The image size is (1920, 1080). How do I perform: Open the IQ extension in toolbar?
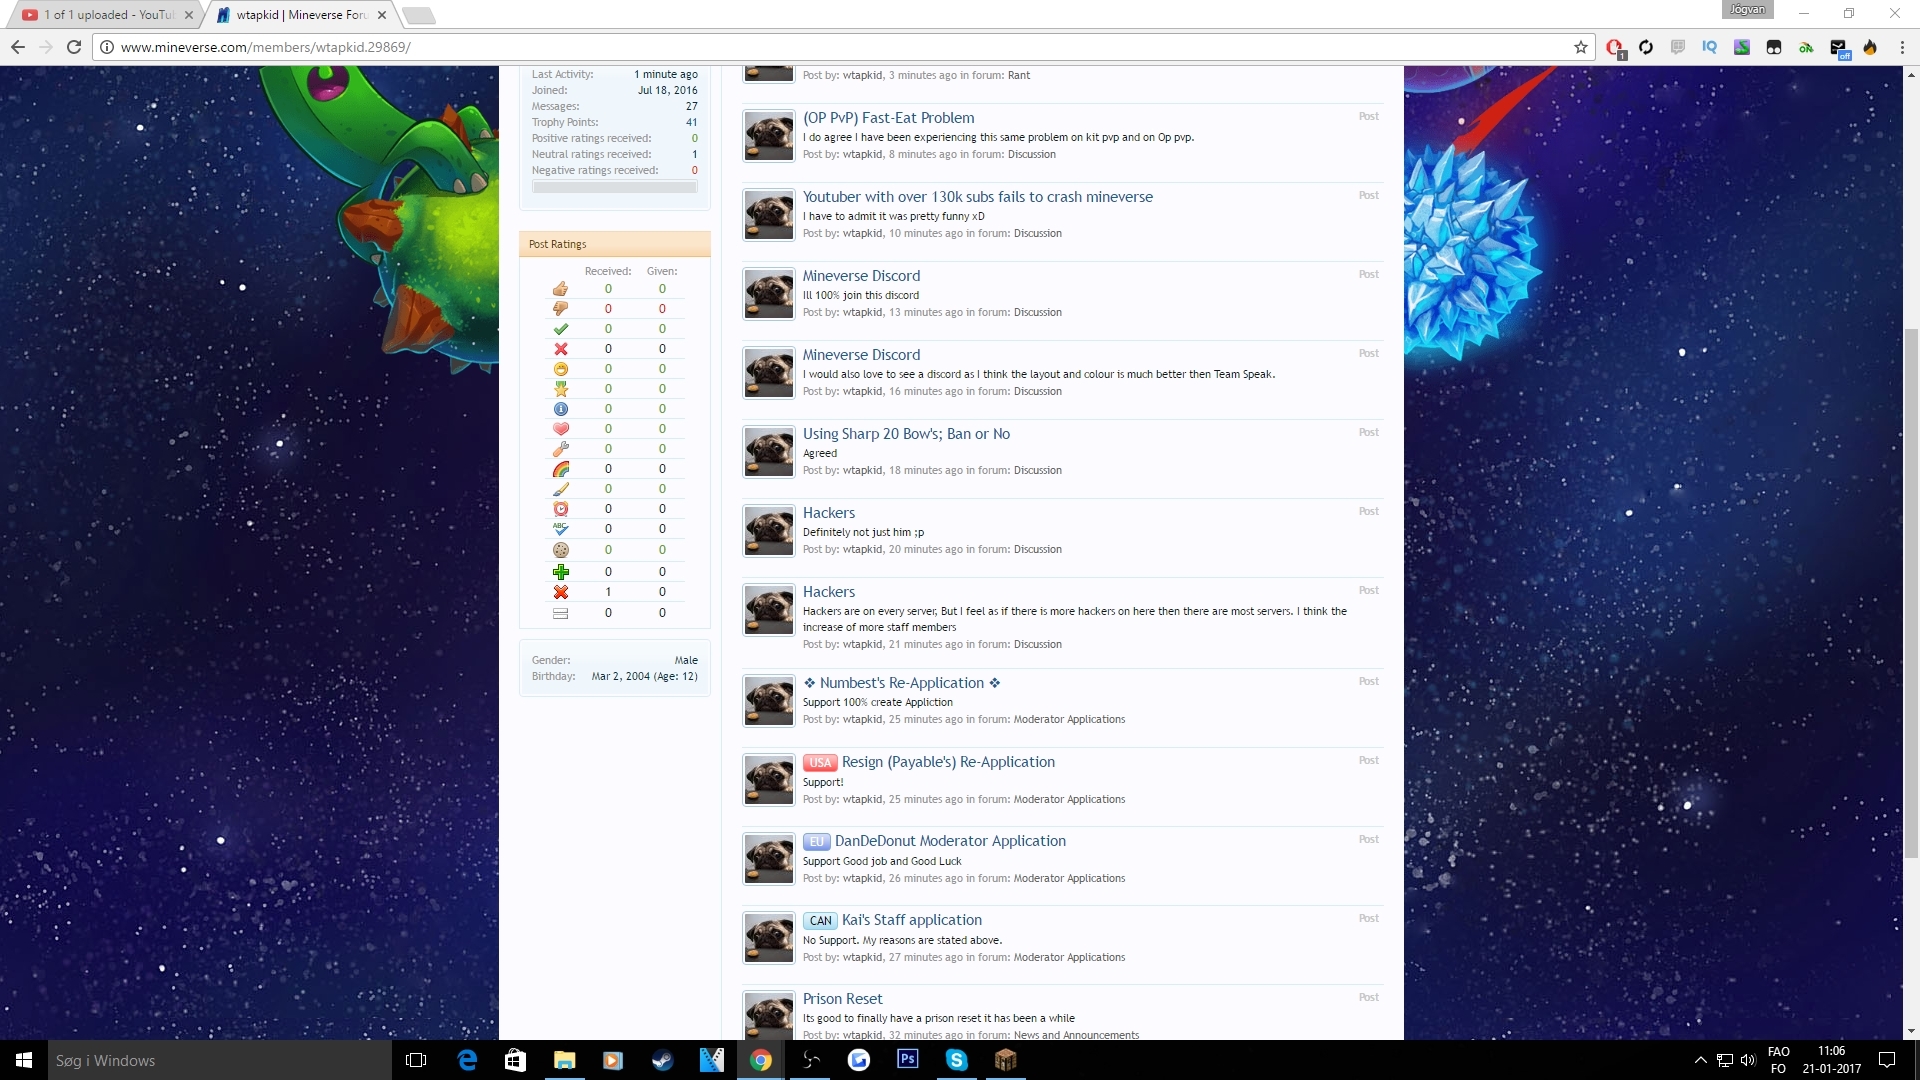[1709, 47]
